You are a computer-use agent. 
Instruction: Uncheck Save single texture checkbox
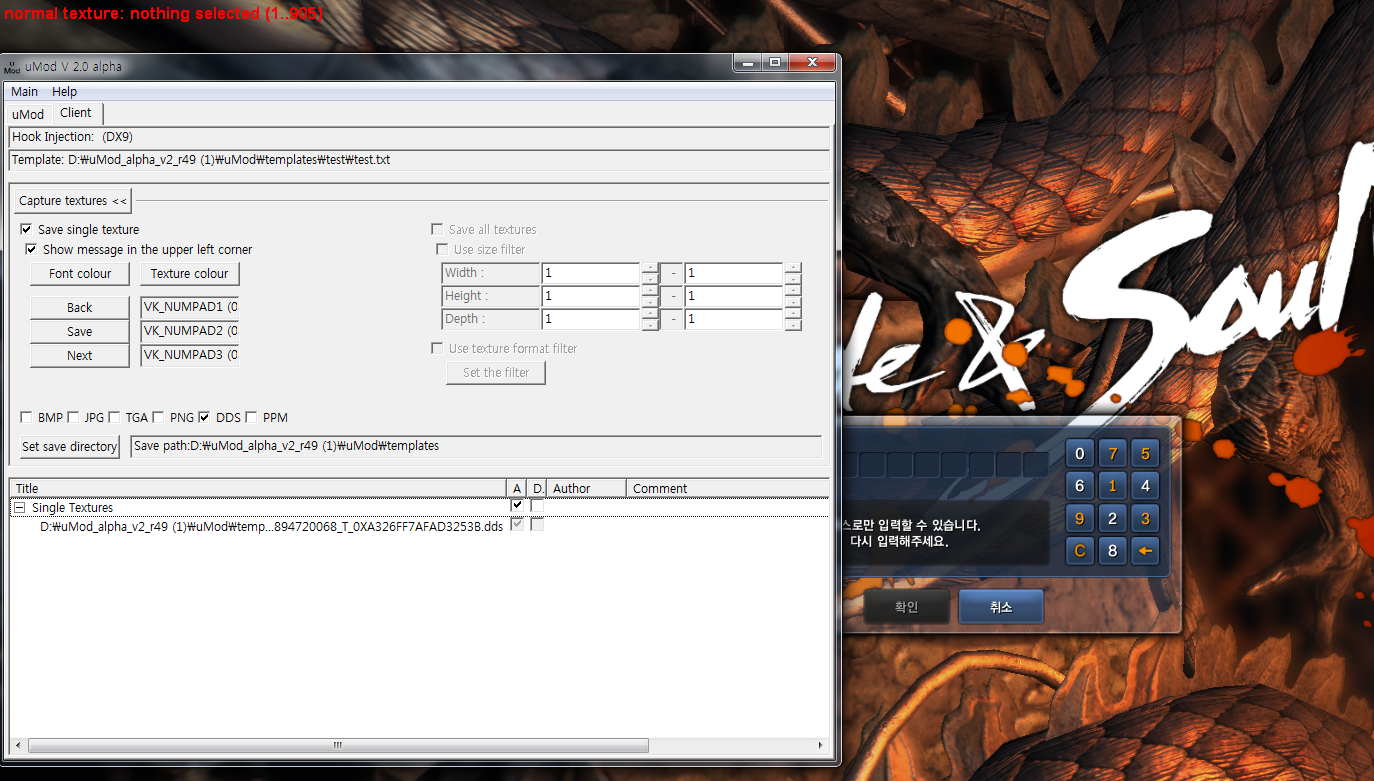(x=27, y=230)
